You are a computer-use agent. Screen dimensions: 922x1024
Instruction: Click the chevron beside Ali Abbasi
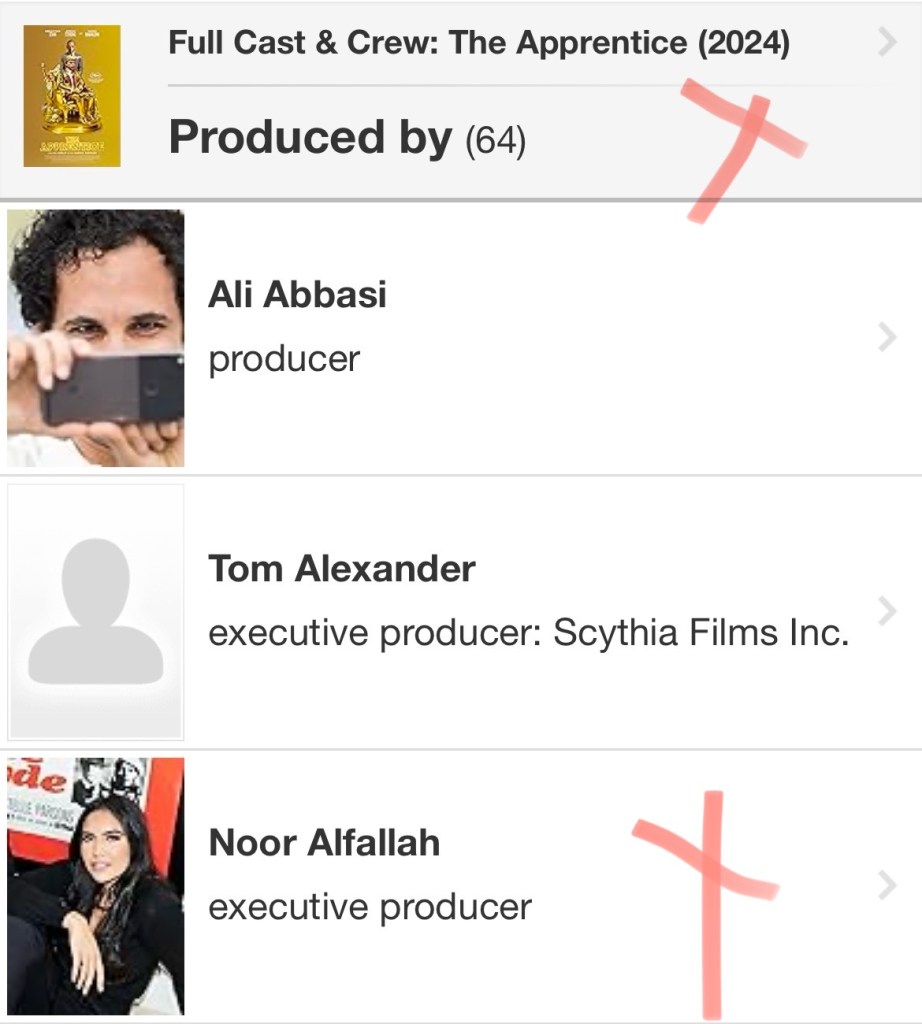point(886,339)
